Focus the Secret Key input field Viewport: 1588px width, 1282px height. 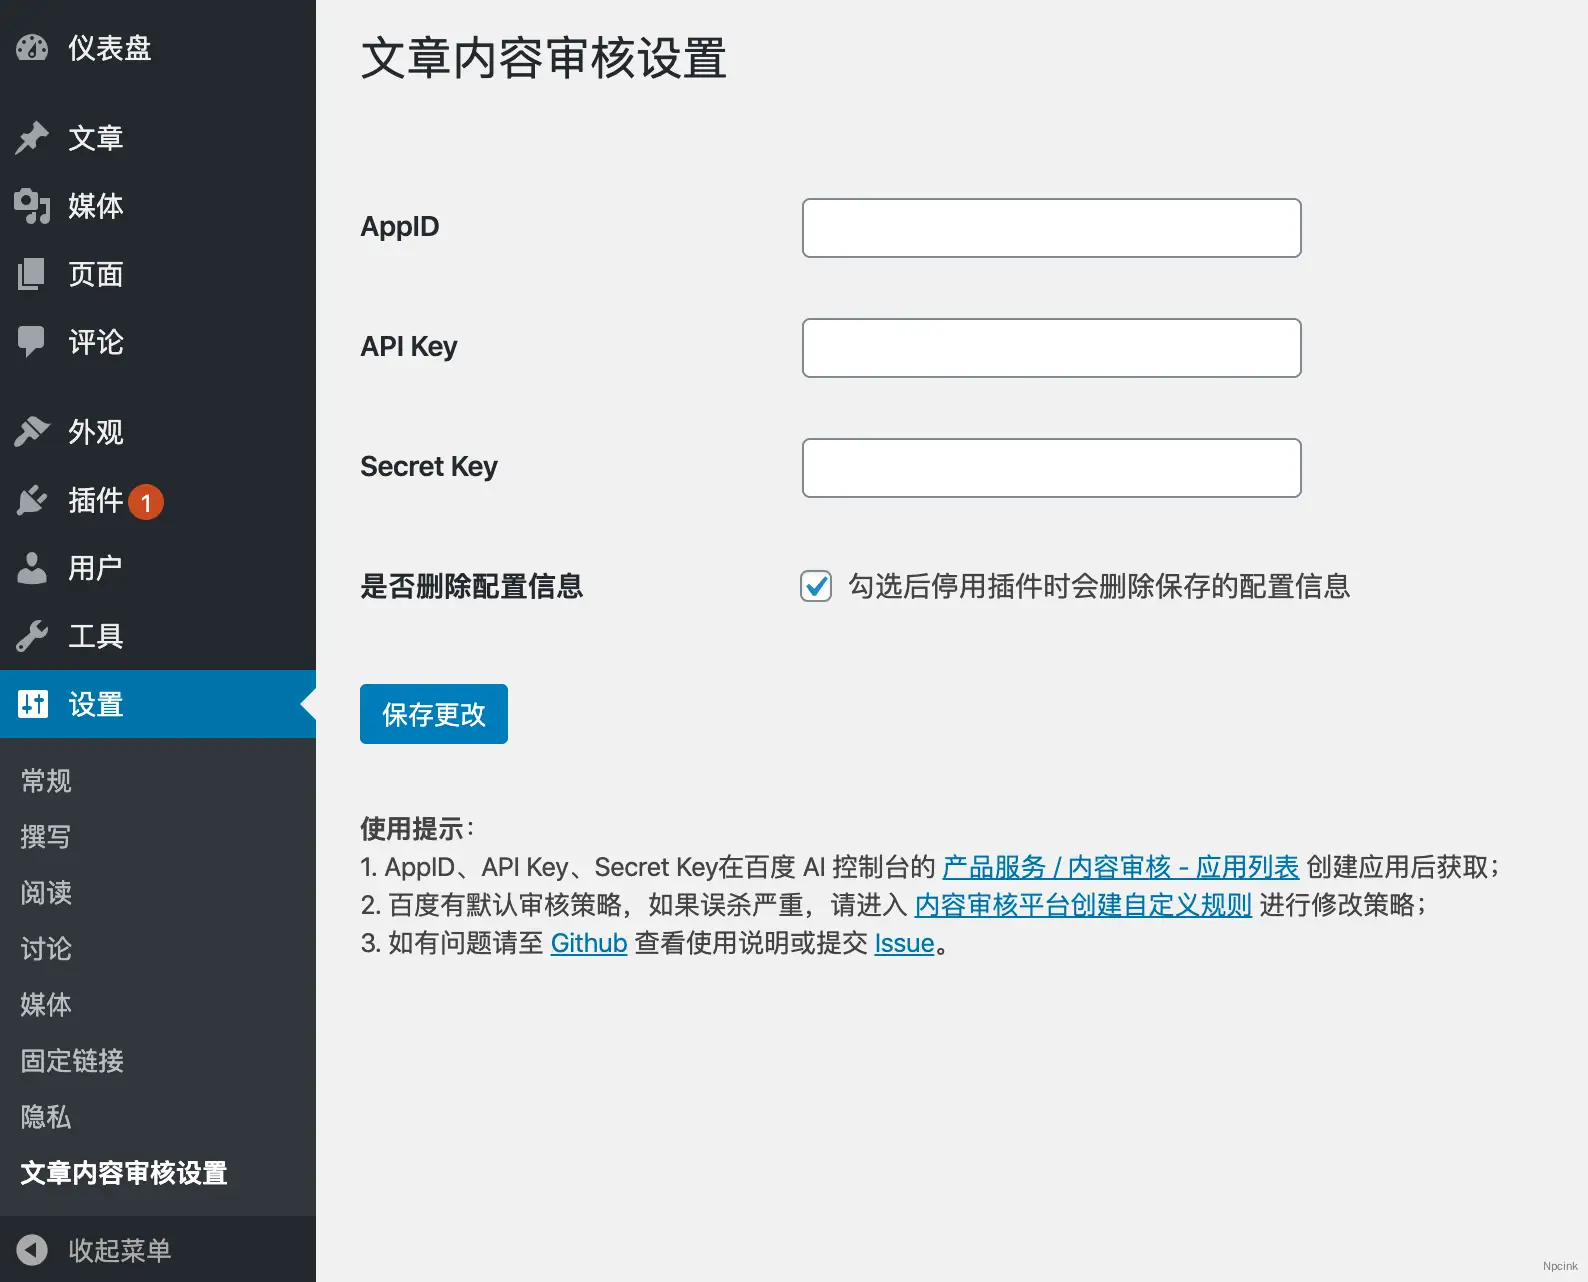point(1051,468)
